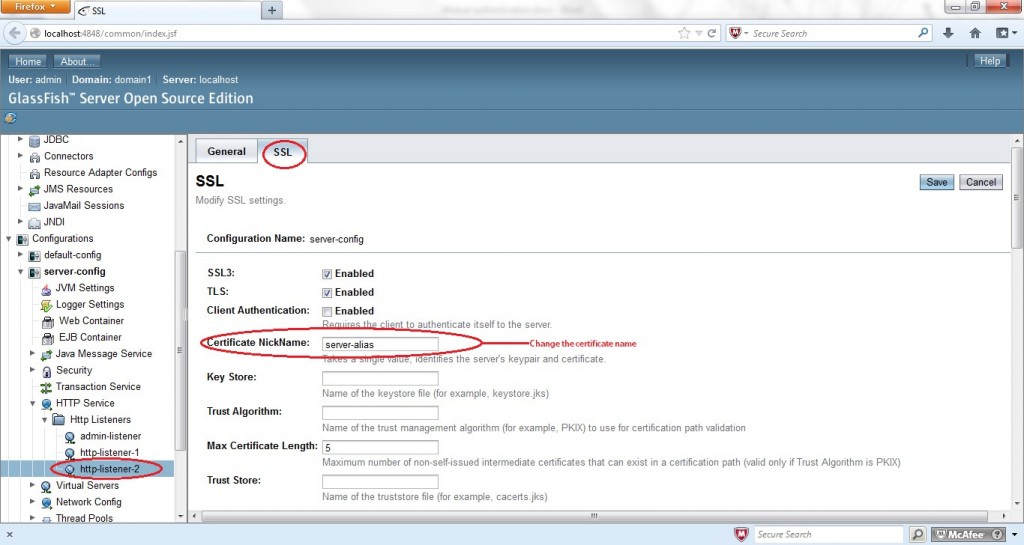Expand the JDBC tree node
The height and width of the screenshot is (545, 1024).
click(x=20, y=139)
